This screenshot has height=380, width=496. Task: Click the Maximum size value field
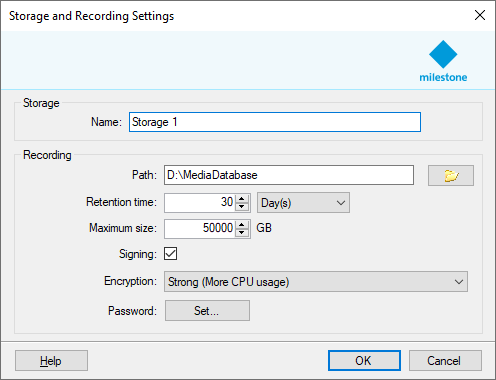pyautogui.click(x=200, y=228)
